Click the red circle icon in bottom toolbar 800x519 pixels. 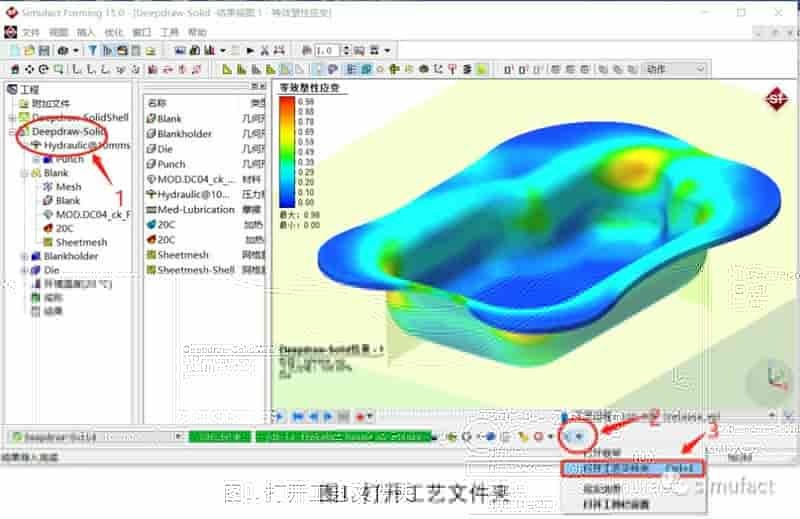tap(538, 436)
